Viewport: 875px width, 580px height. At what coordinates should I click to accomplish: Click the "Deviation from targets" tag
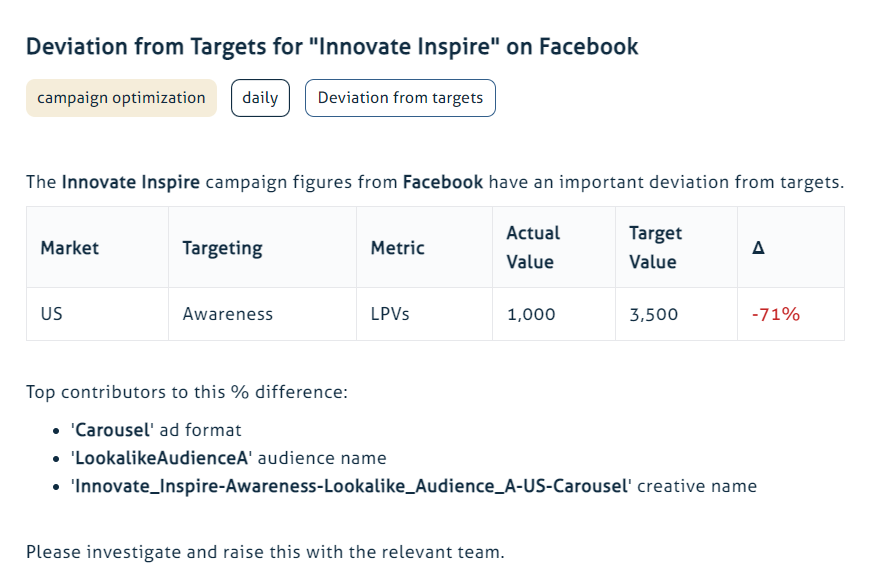400,98
